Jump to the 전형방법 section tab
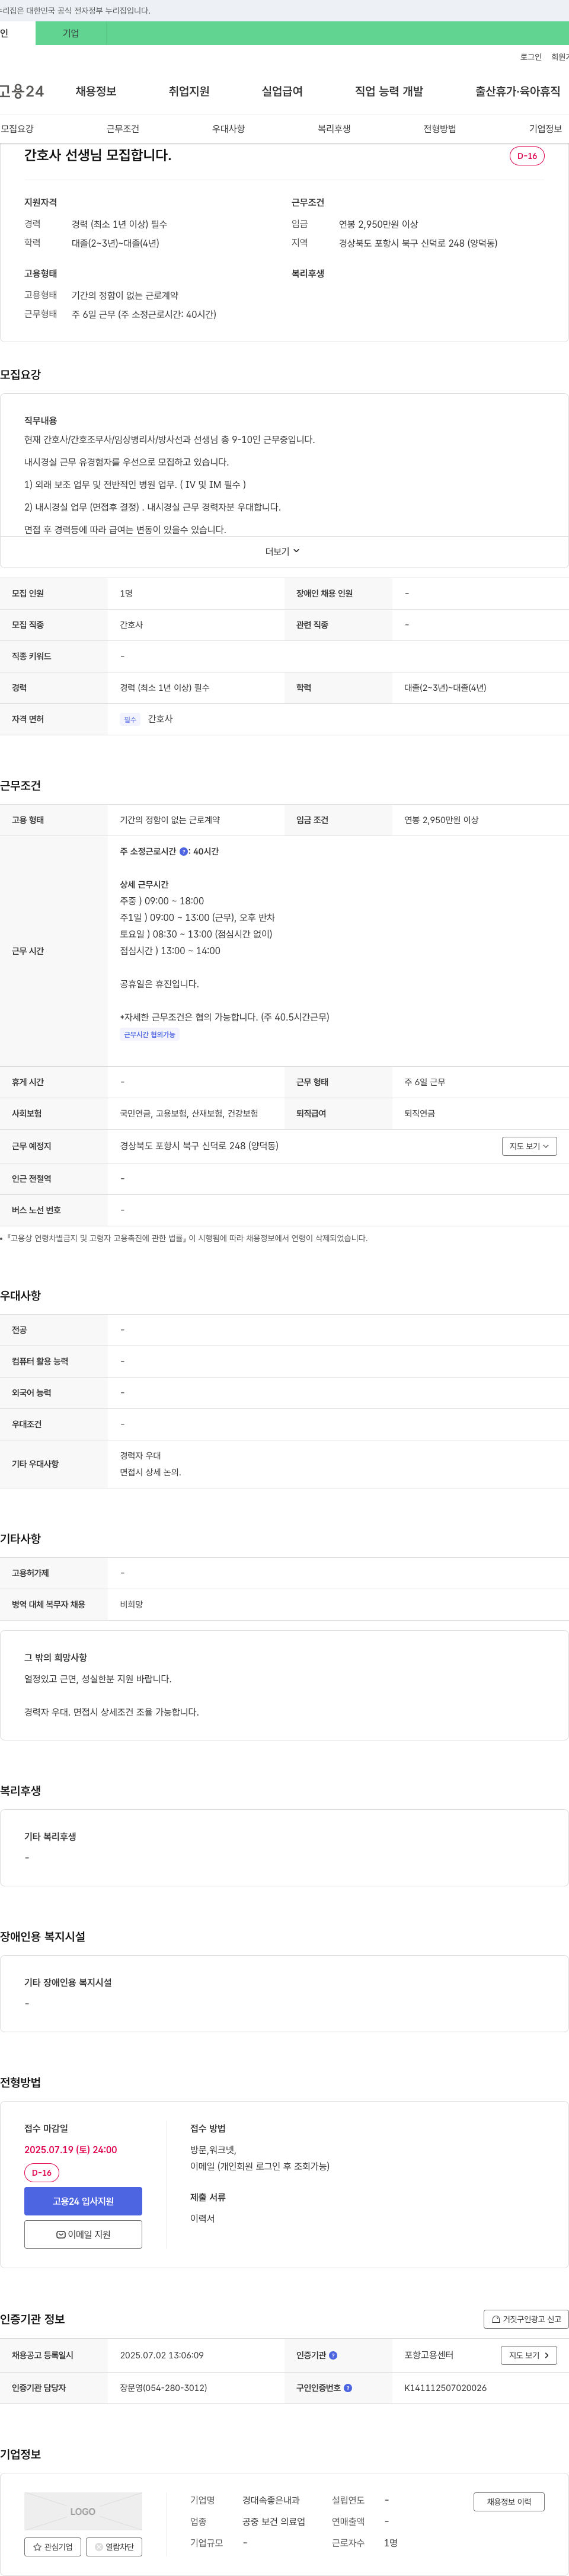 coord(440,129)
